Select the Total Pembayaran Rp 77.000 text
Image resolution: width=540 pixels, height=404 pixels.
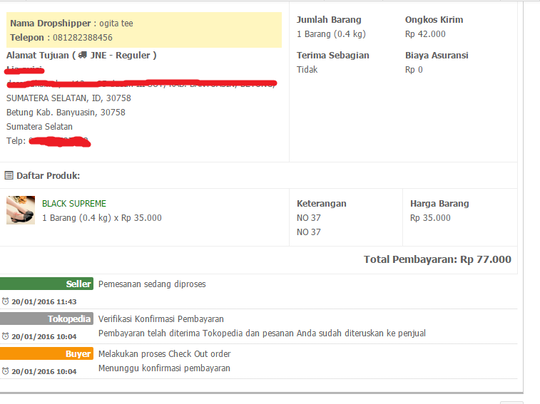(437, 259)
